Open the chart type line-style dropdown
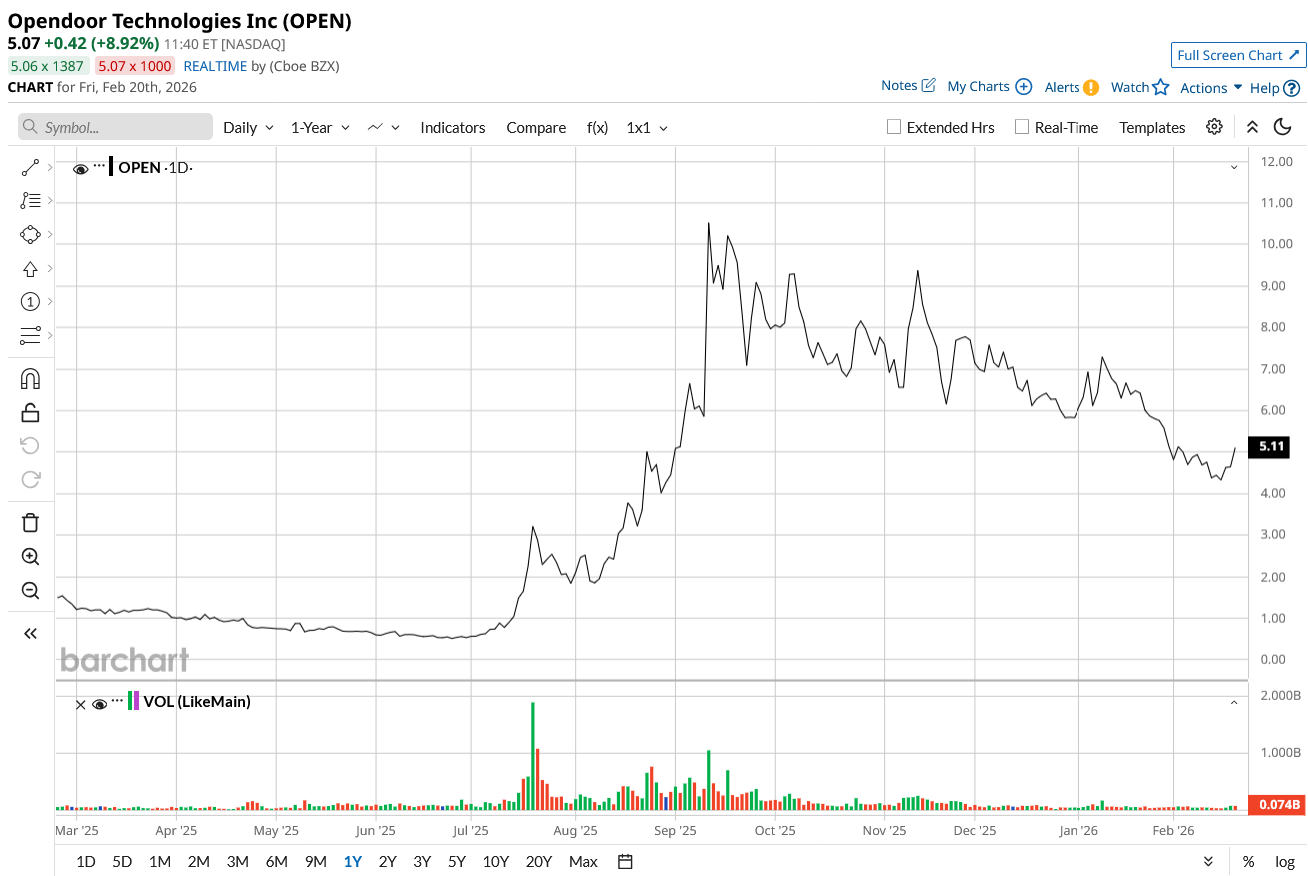1308x876 pixels. pyautogui.click(x=384, y=128)
